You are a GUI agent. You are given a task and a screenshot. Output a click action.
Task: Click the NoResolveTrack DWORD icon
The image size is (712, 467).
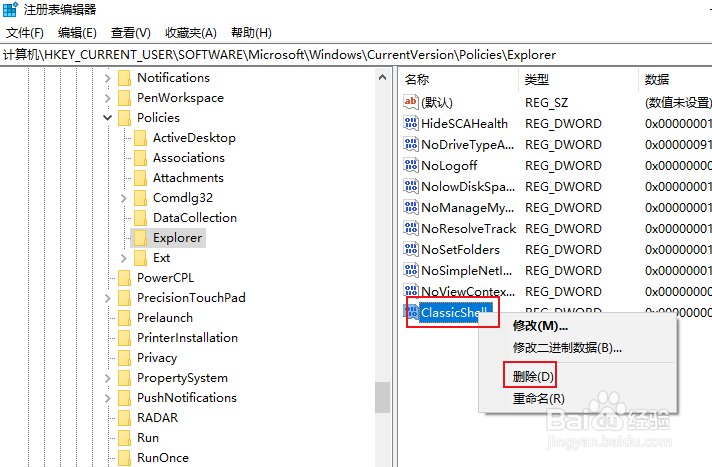click(410, 228)
